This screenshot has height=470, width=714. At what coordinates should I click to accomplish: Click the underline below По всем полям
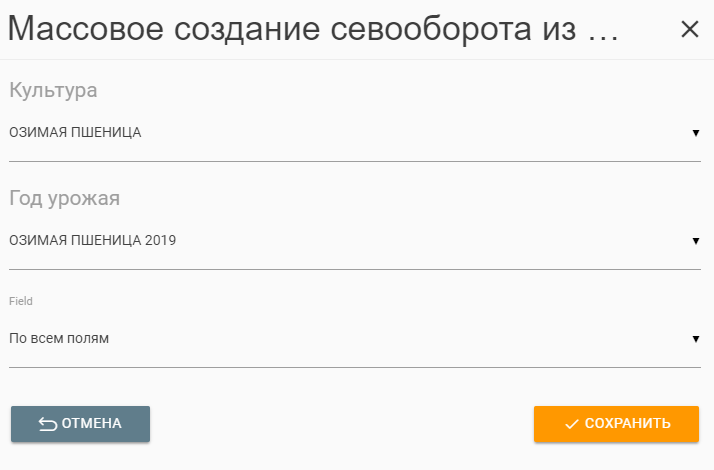(x=354, y=367)
